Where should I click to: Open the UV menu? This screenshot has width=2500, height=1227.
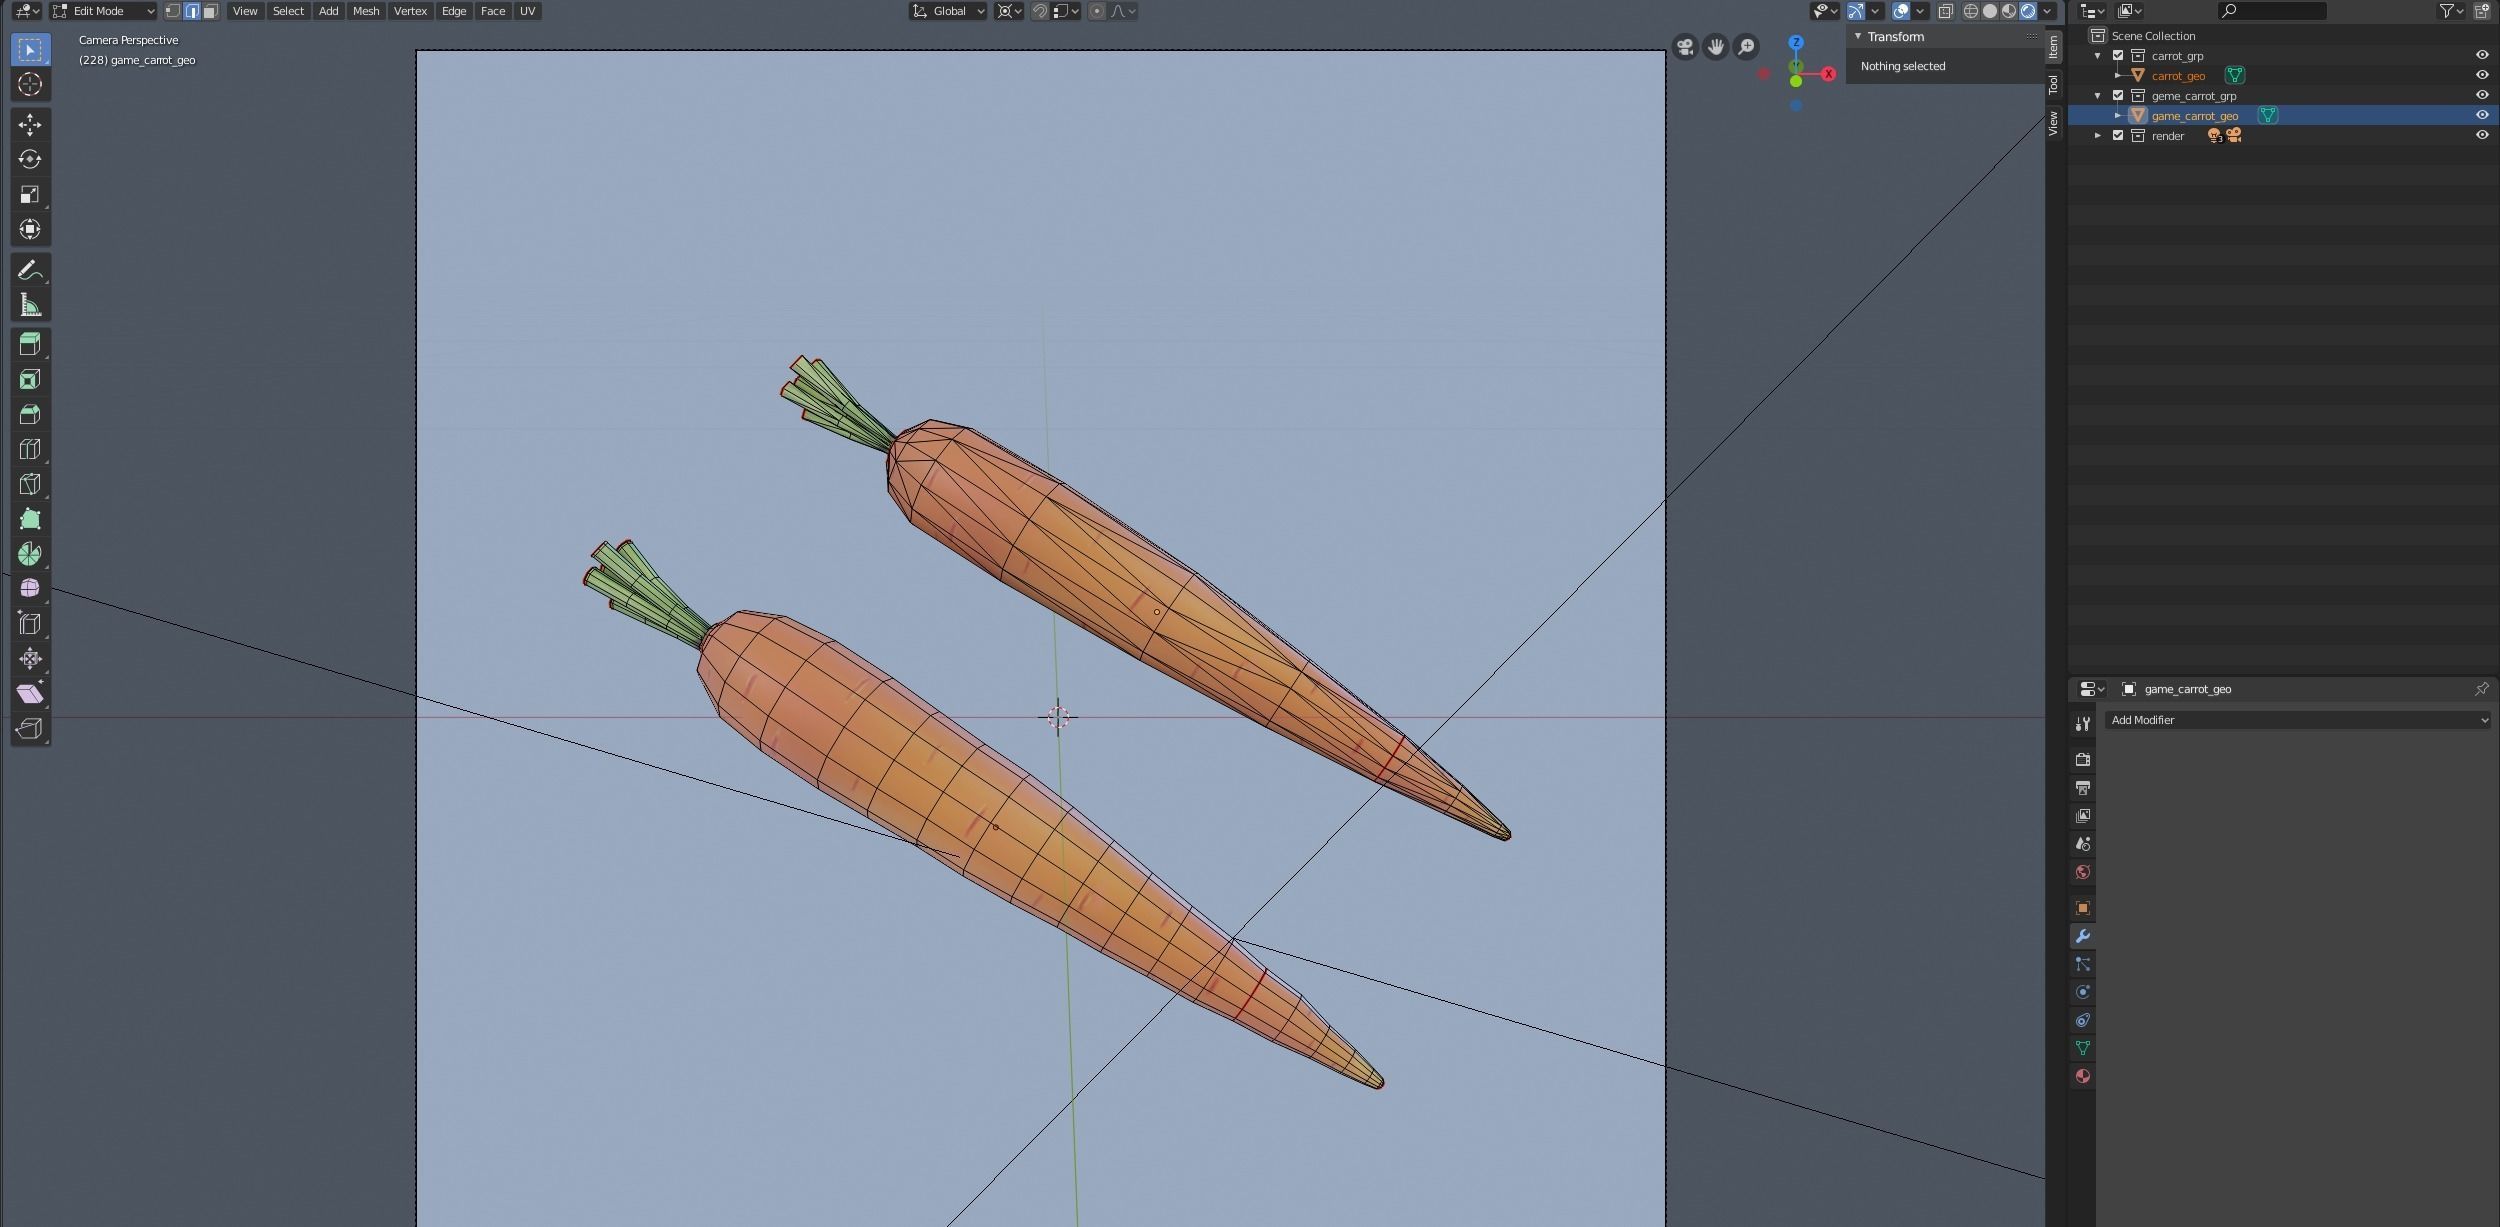(x=527, y=11)
